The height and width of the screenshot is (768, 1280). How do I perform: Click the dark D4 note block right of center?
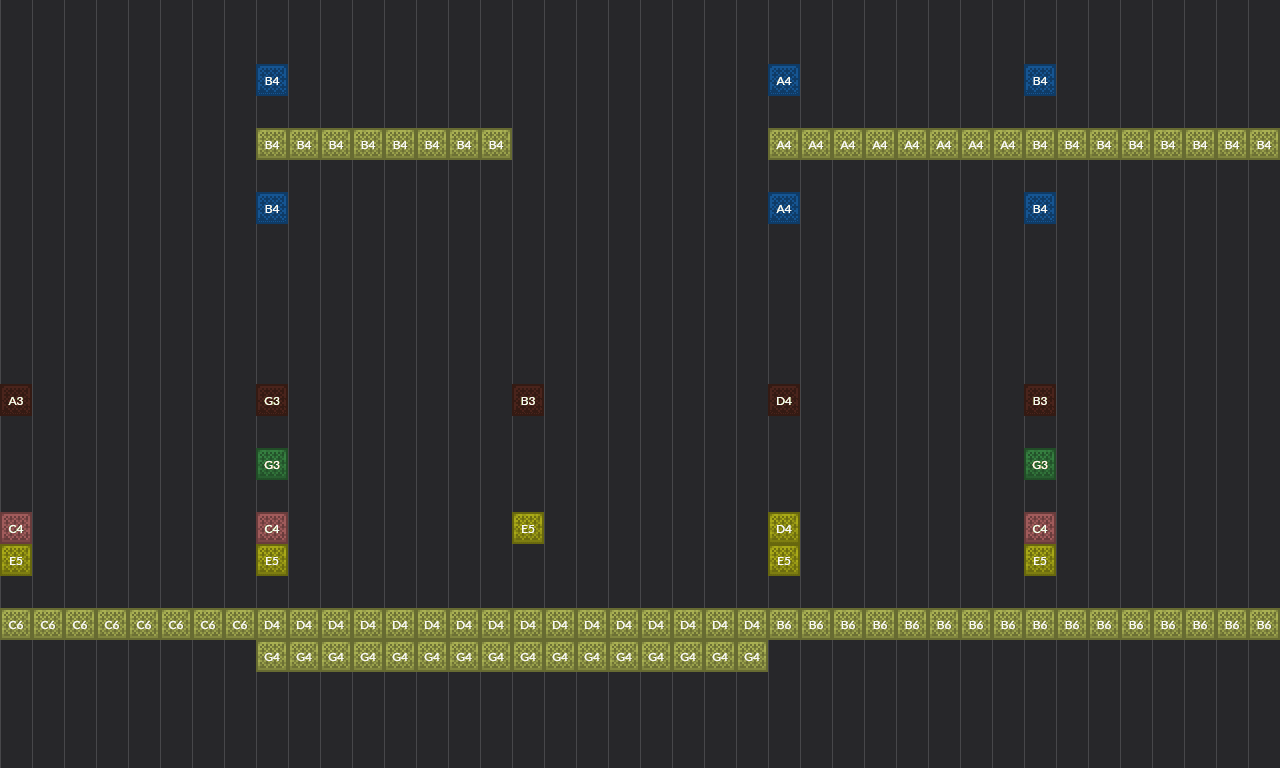(x=784, y=400)
